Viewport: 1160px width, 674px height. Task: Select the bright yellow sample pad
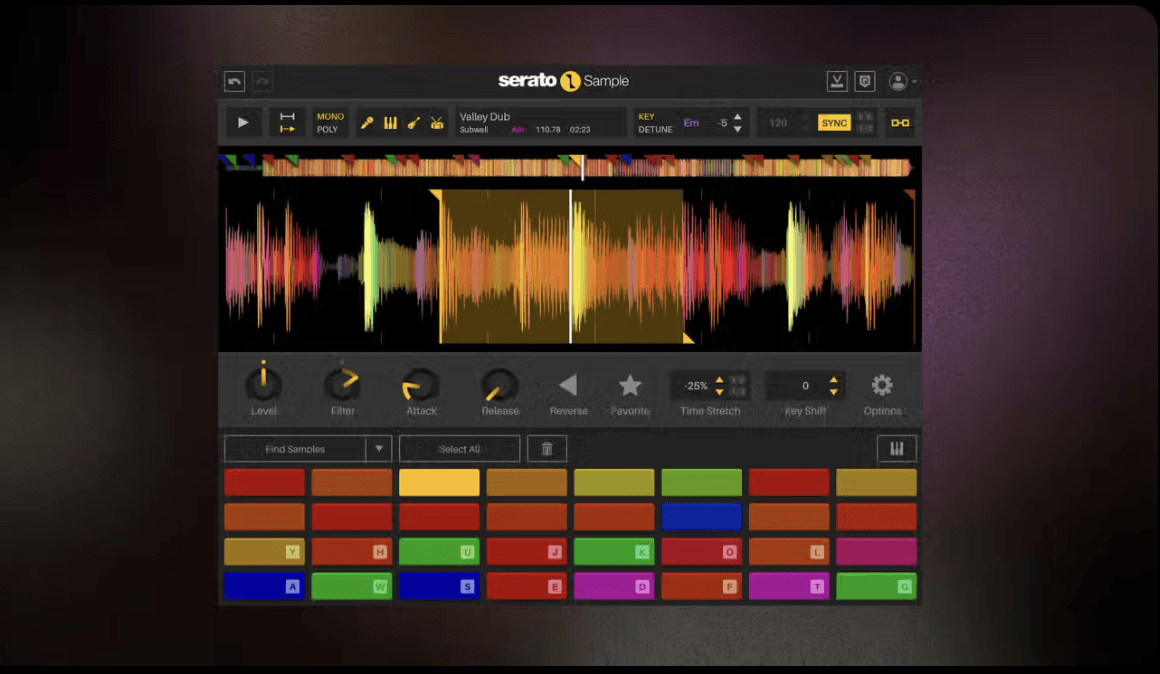coord(439,482)
